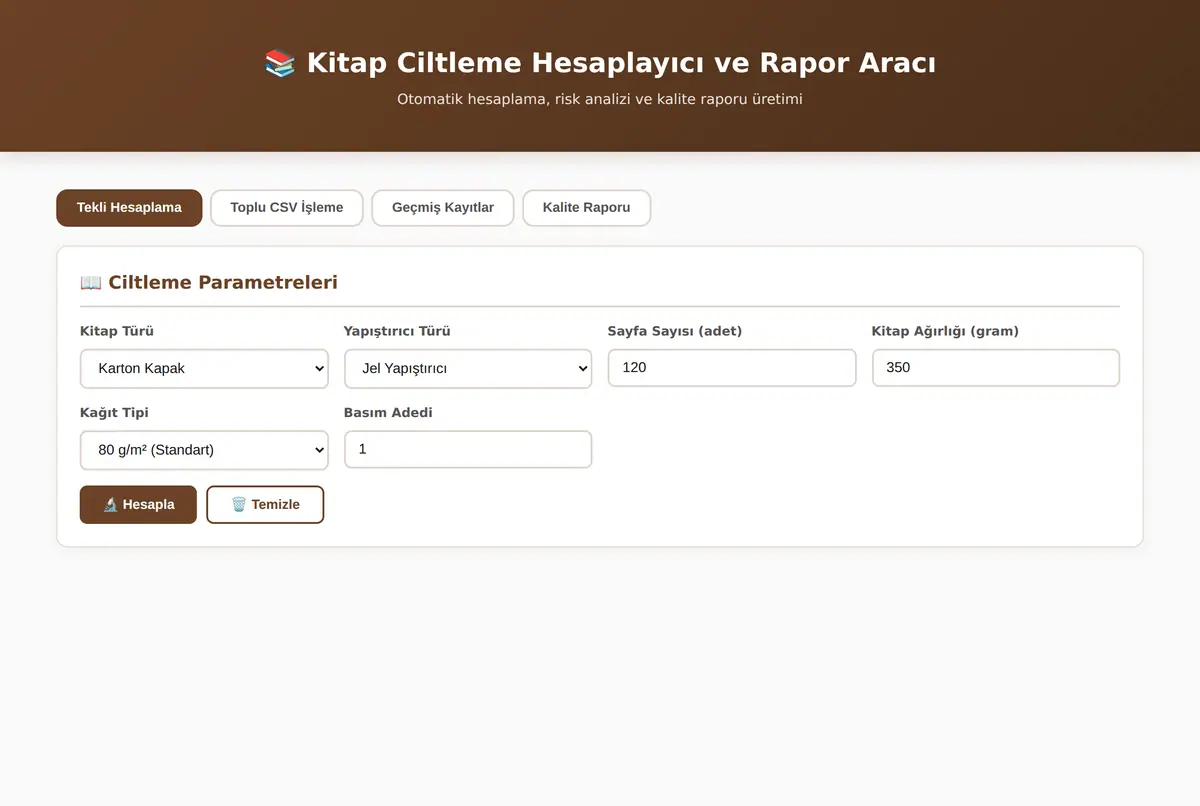This screenshot has height=806, width=1200.
Task: Switch to Toplu CSV İşleme tab
Action: [287, 208]
